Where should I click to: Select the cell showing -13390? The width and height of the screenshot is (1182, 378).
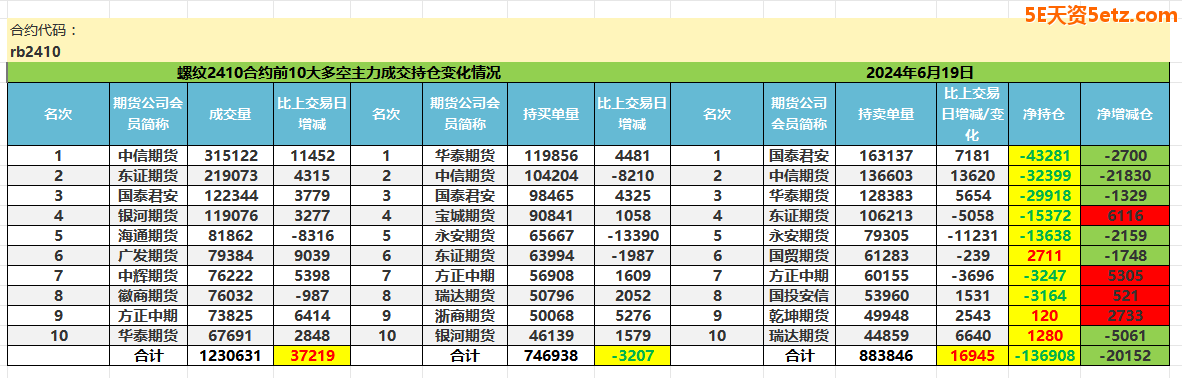coord(632,235)
